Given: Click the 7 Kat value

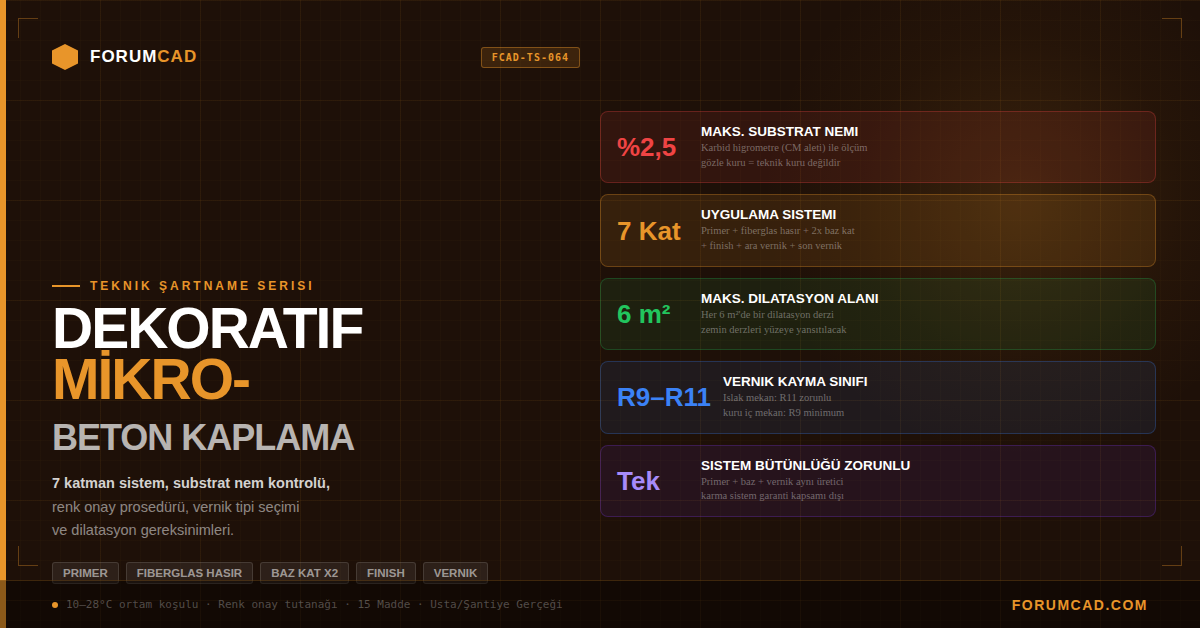Looking at the screenshot, I should [649, 231].
